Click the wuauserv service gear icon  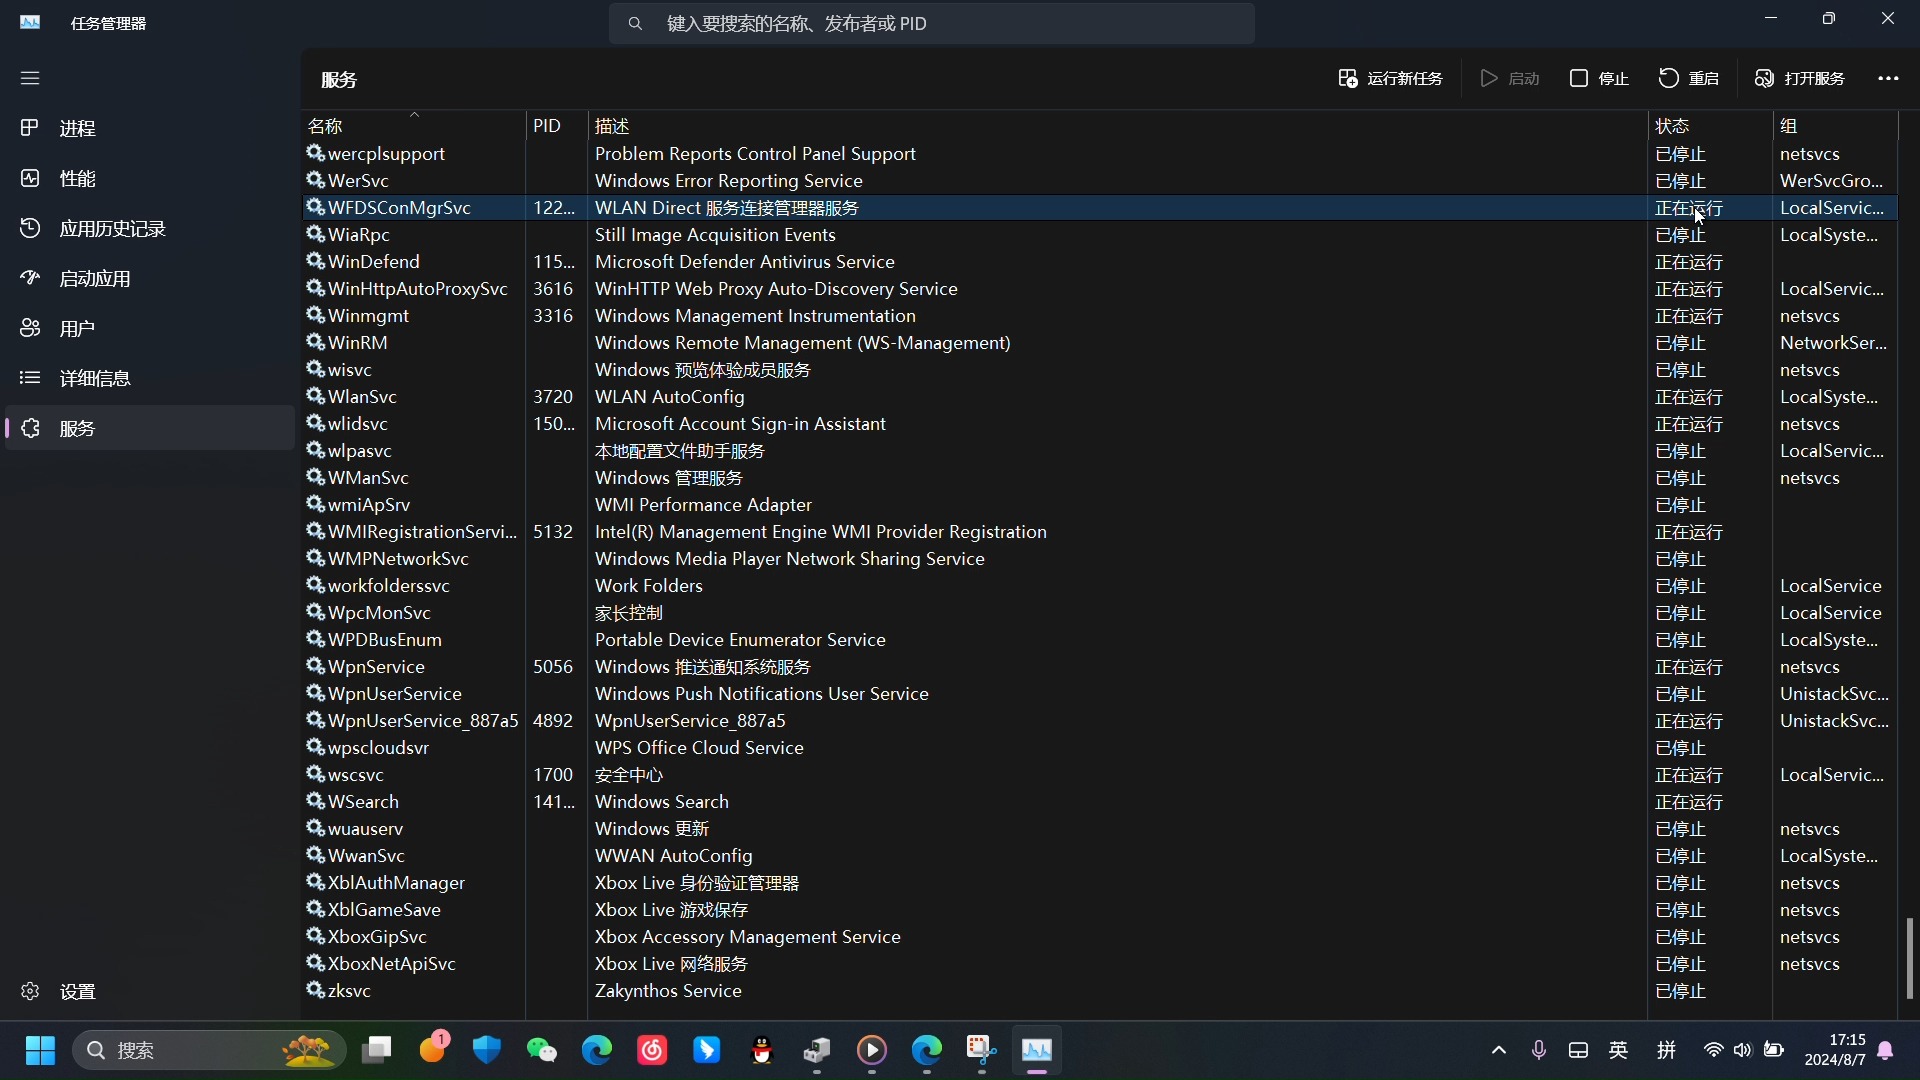tap(316, 828)
